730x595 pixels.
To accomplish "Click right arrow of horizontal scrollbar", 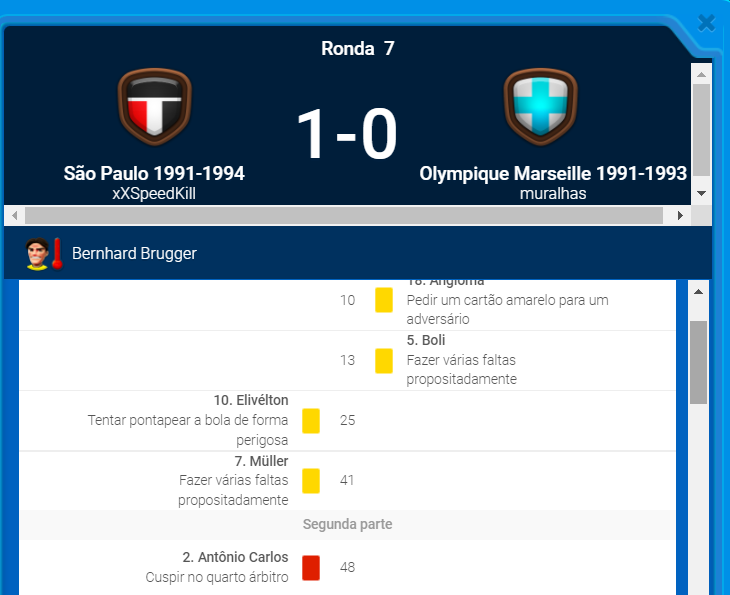I will 681,215.
